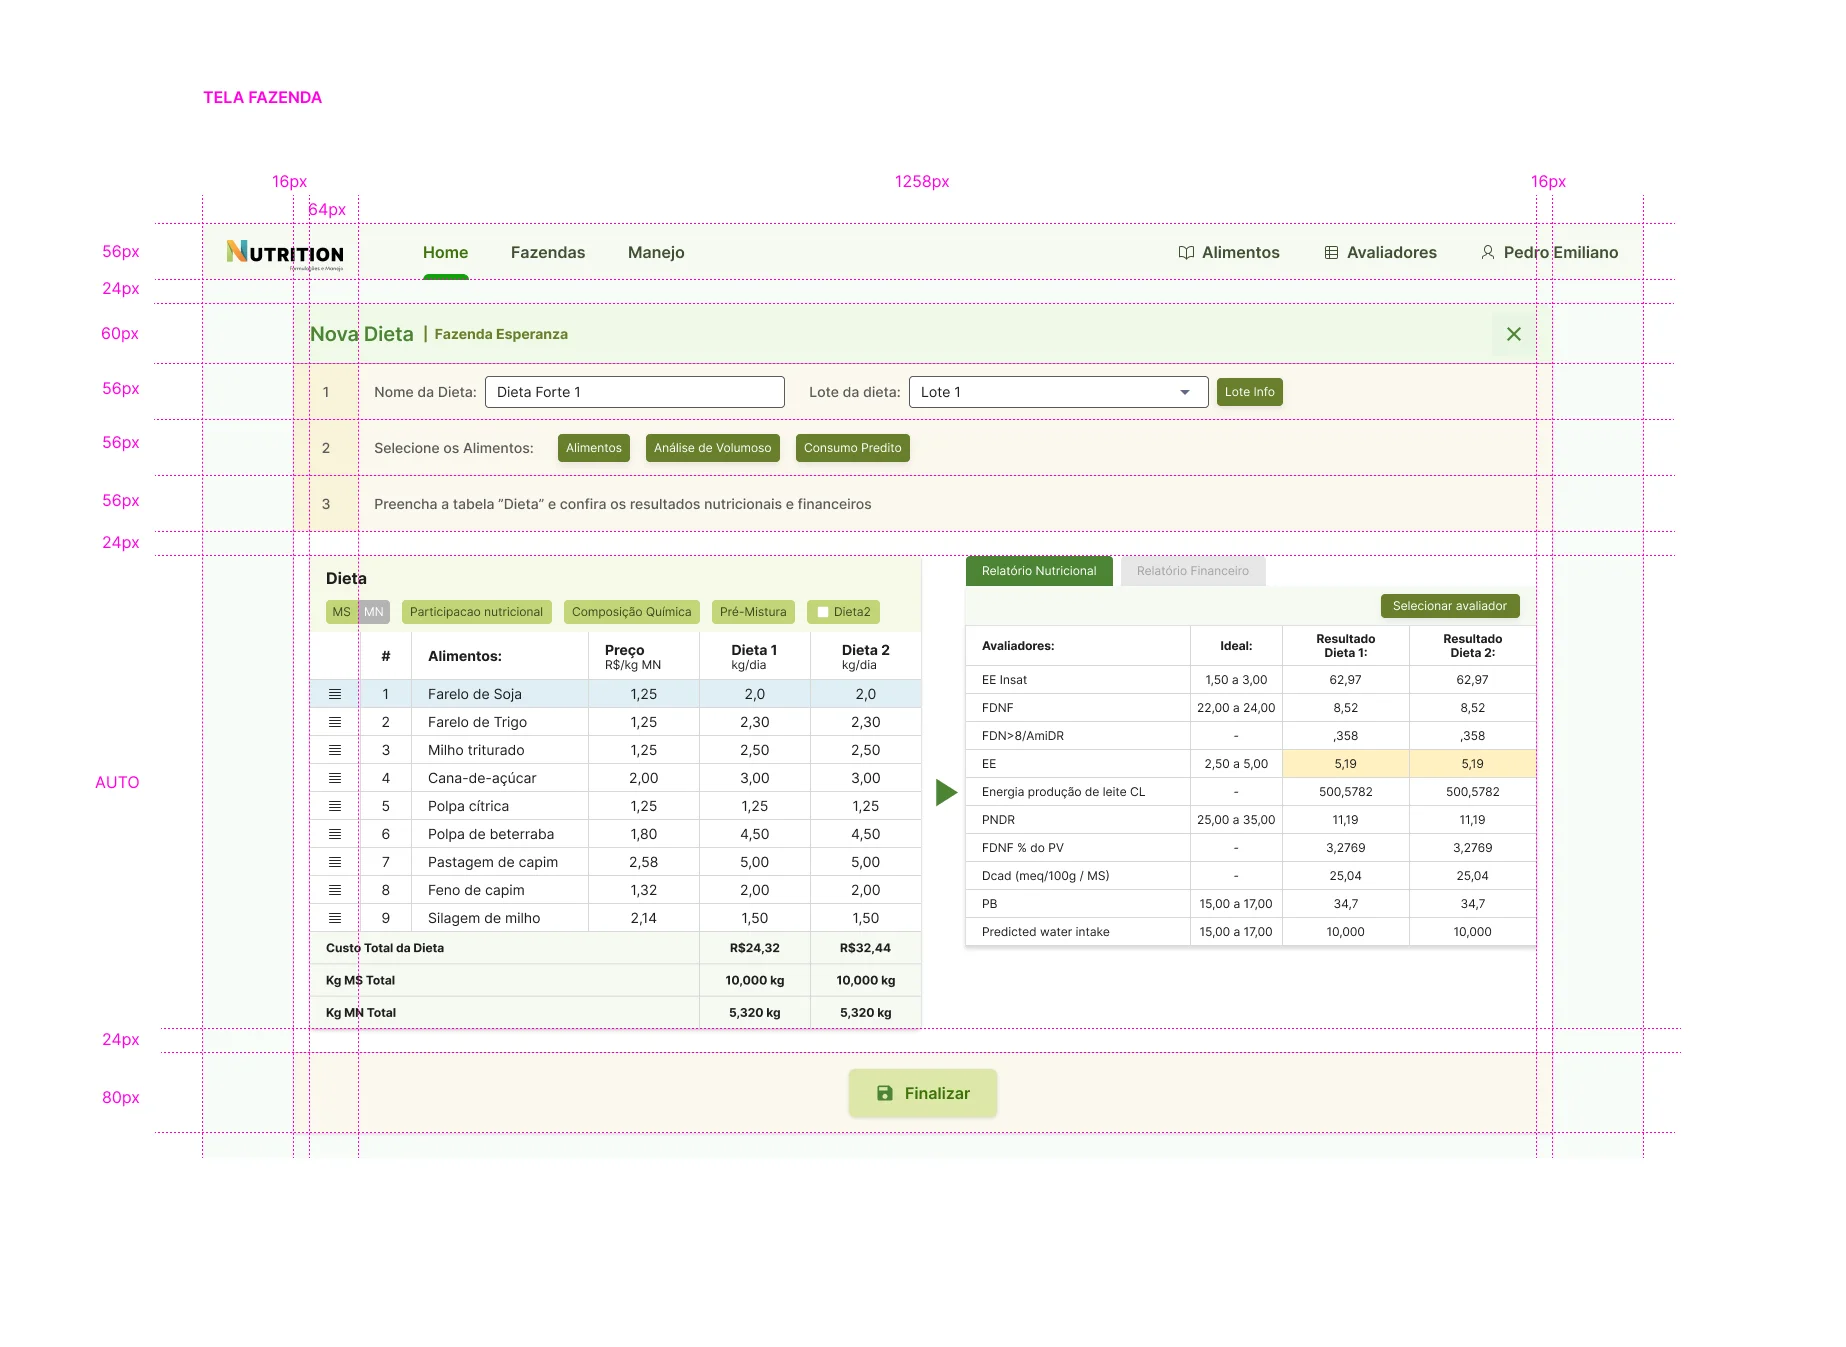Open the Fazendas menu

548,253
